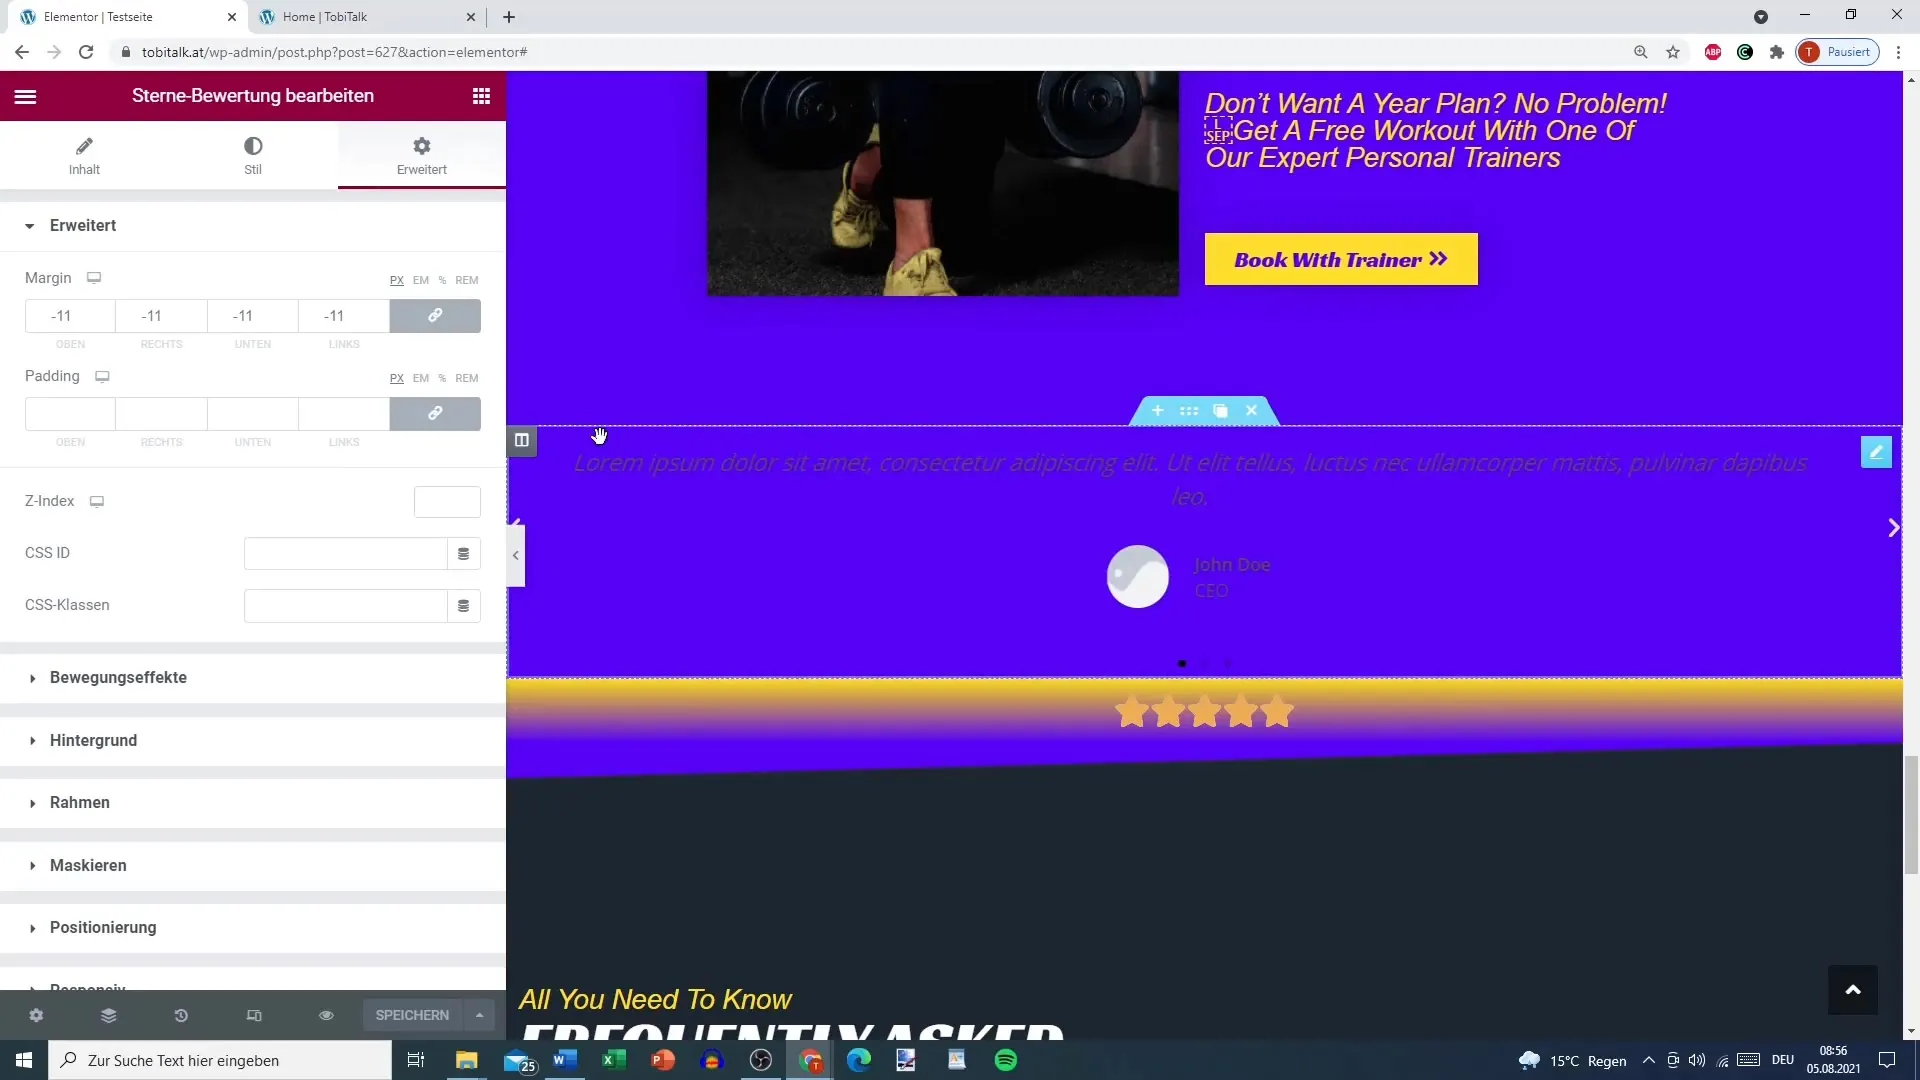Click the Book With Trainer button

pos(1340,260)
